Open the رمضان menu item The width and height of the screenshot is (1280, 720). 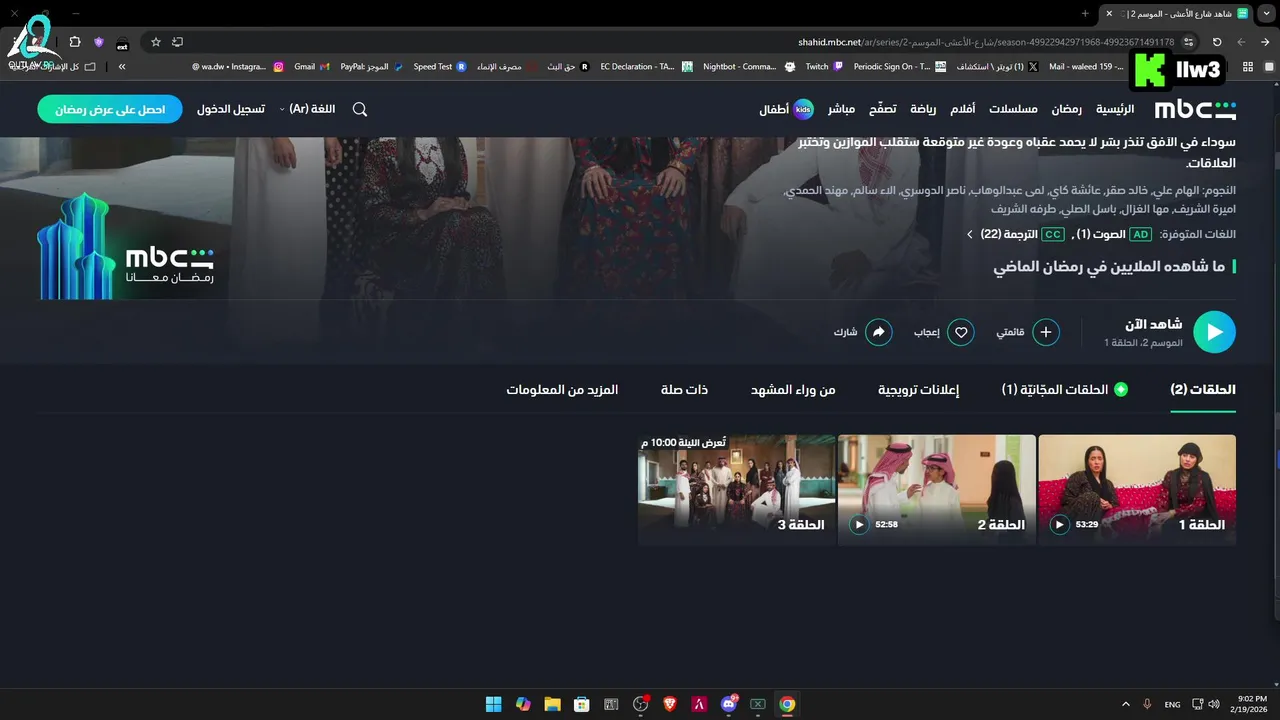click(x=1065, y=109)
